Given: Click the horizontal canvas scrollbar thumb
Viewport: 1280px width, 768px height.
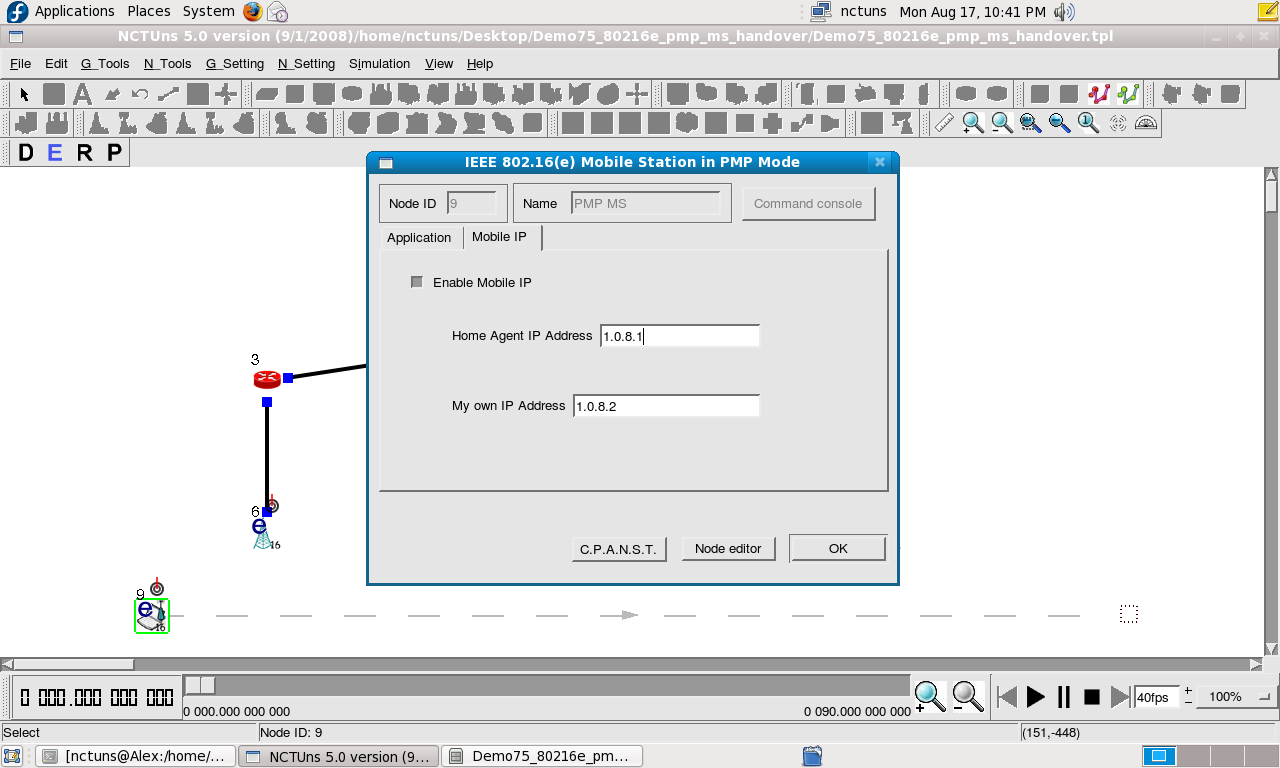Looking at the screenshot, I should 74,664.
